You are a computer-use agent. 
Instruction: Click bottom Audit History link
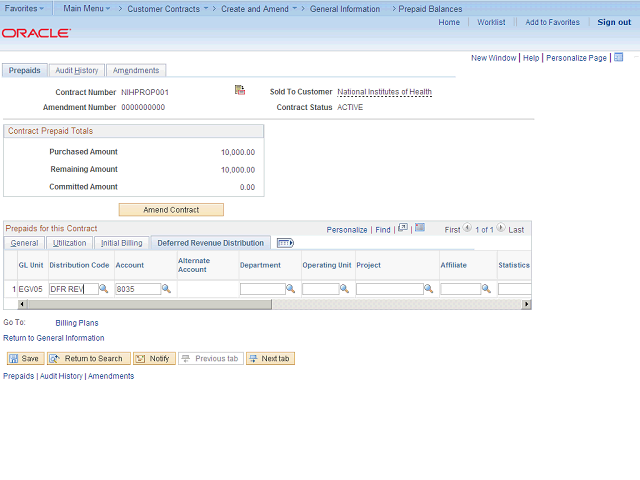61,376
